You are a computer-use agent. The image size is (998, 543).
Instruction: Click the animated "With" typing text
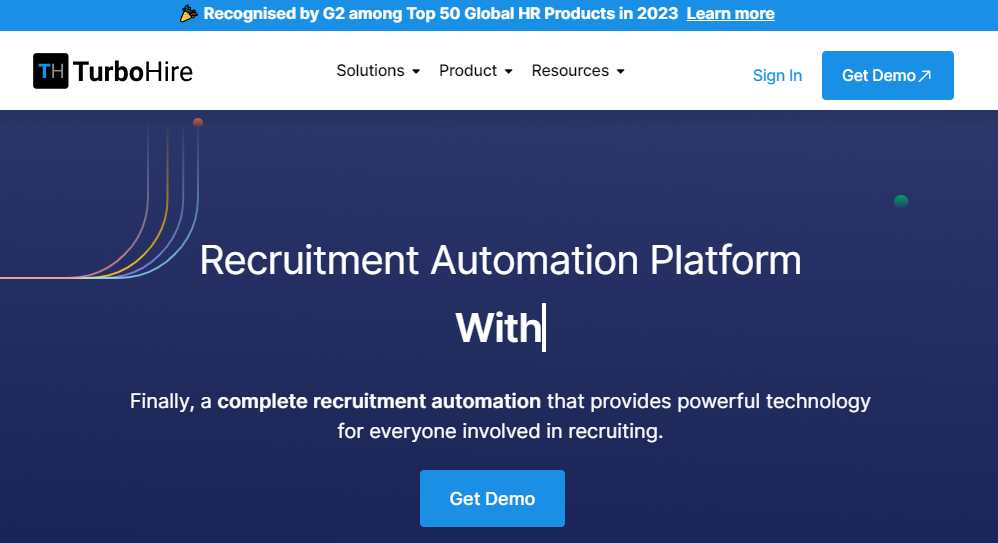[x=498, y=328]
